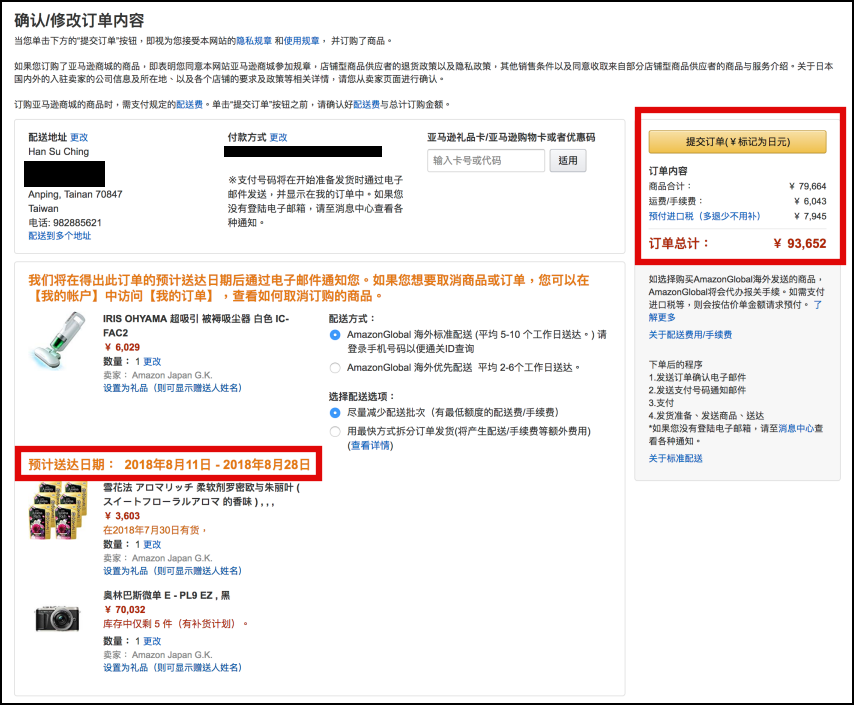Select AmazonGlobal 海外优先配送 radio option
Screen dimensions: 854x705
click(x=335, y=368)
